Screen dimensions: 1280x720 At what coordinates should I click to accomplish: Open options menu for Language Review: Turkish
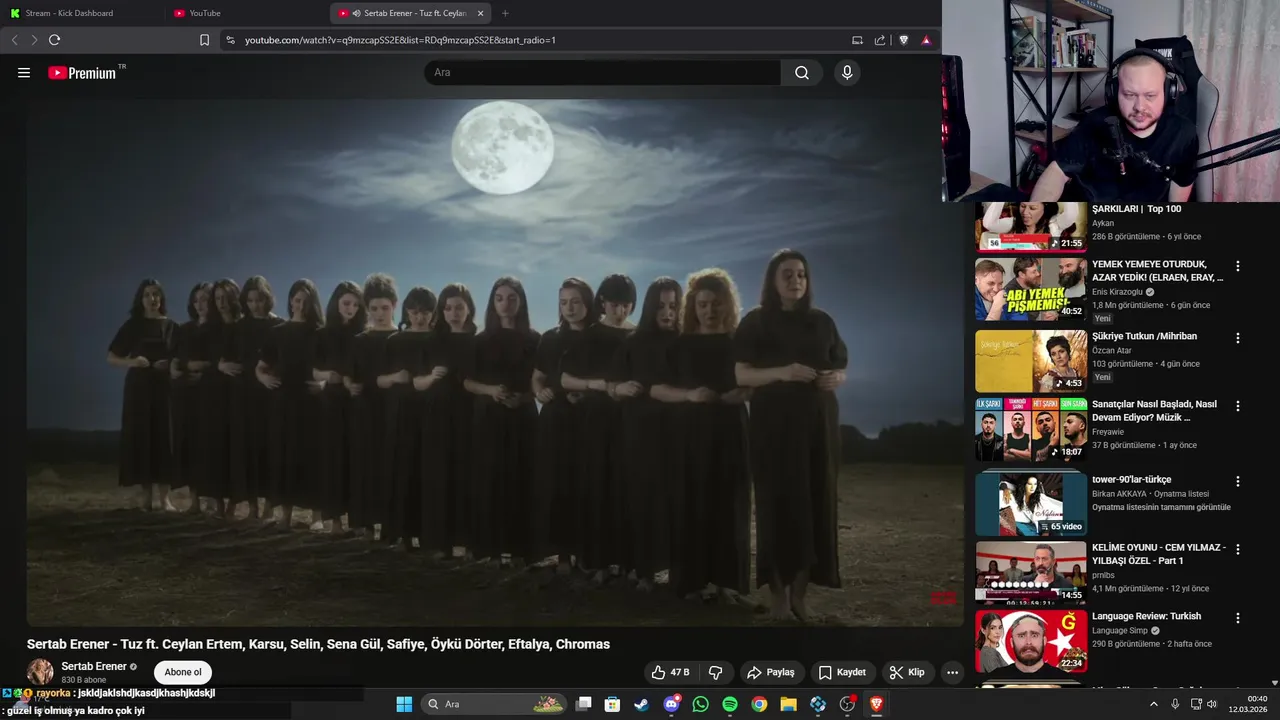tap(1238, 618)
